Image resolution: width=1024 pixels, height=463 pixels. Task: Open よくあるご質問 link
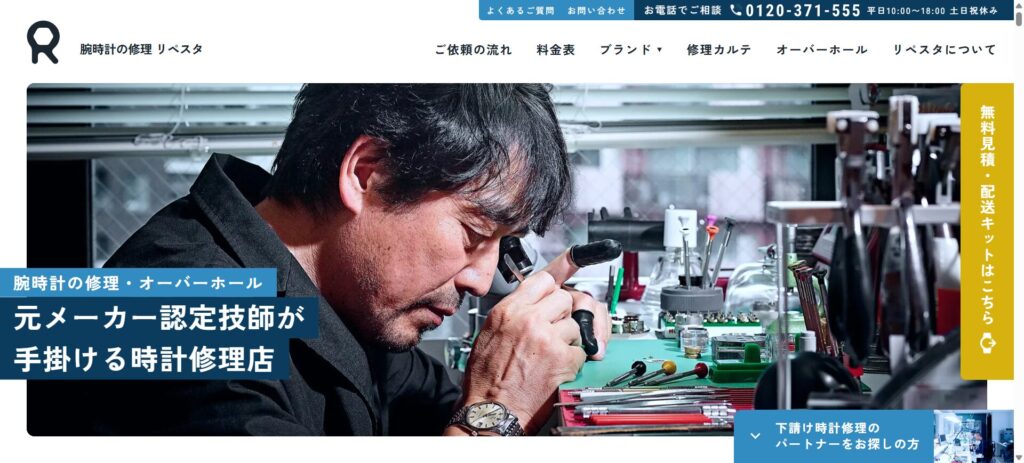520,10
